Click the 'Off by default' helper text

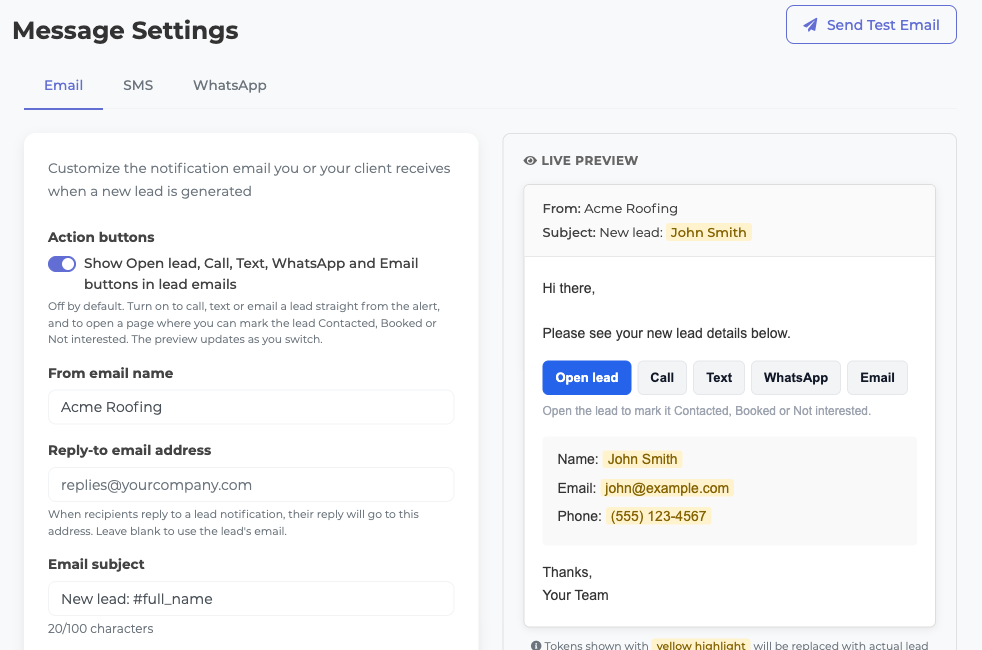pyautogui.click(x=244, y=322)
